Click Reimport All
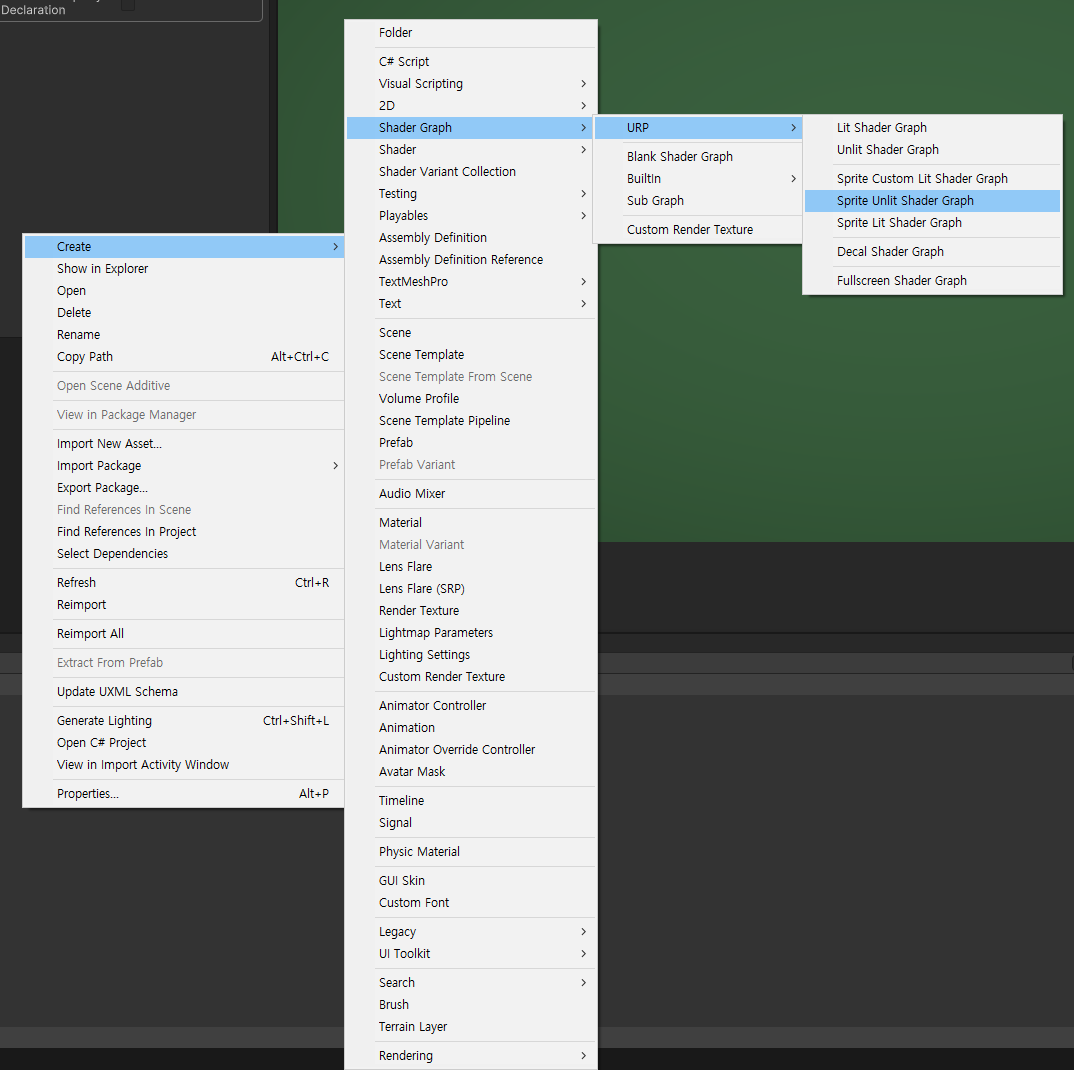 tap(184, 634)
